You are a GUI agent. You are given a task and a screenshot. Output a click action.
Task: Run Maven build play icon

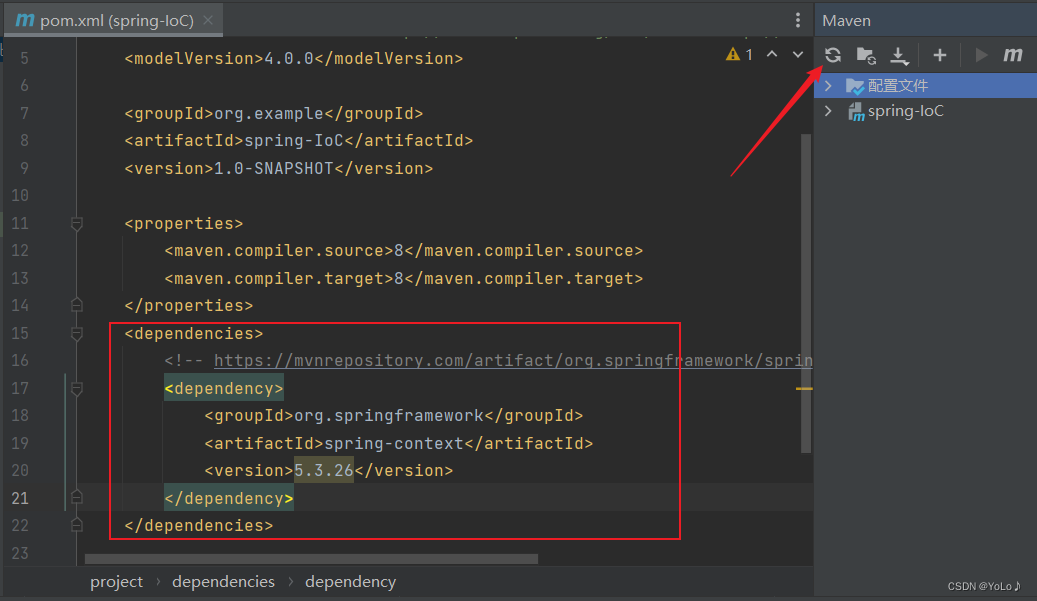click(981, 55)
